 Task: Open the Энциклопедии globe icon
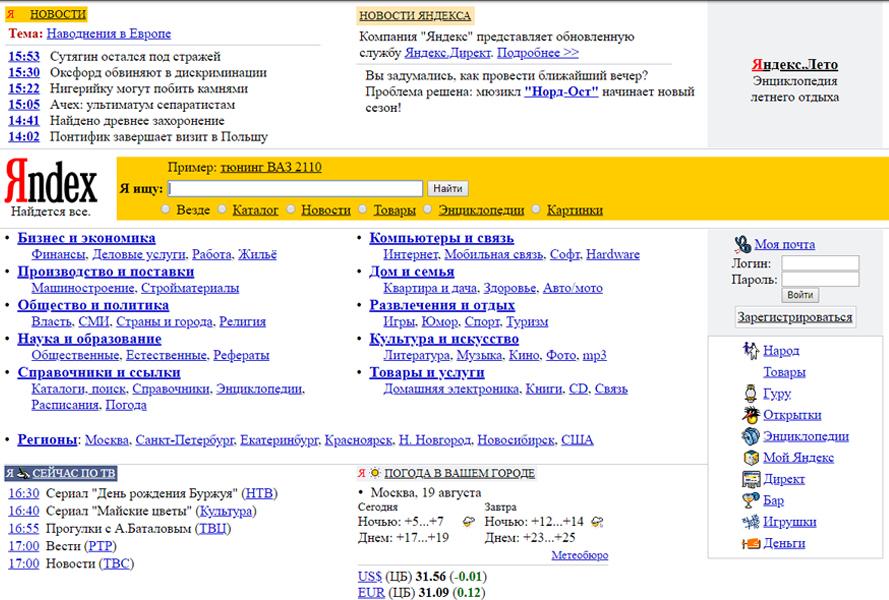click(751, 436)
